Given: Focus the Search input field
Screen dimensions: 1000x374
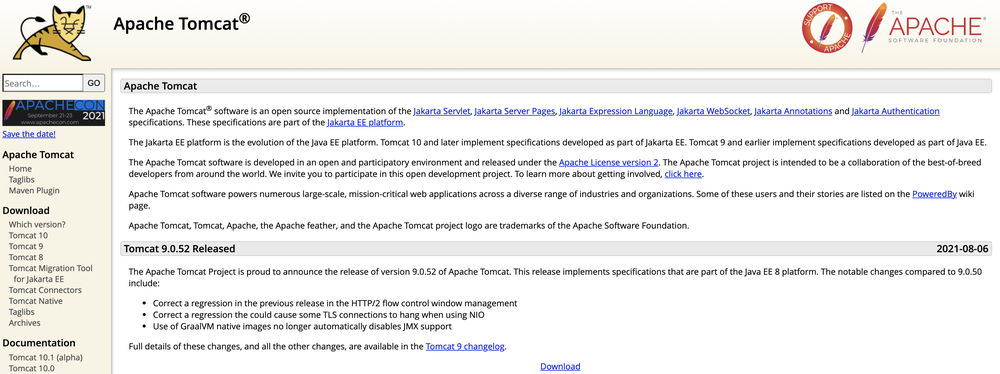Looking at the screenshot, I should pyautogui.click(x=43, y=83).
